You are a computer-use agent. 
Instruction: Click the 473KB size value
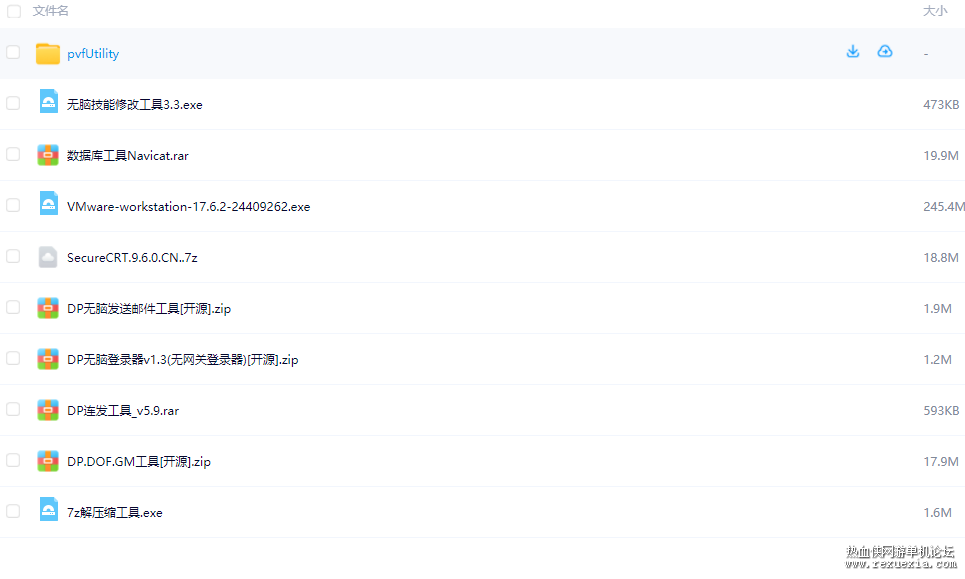(941, 105)
